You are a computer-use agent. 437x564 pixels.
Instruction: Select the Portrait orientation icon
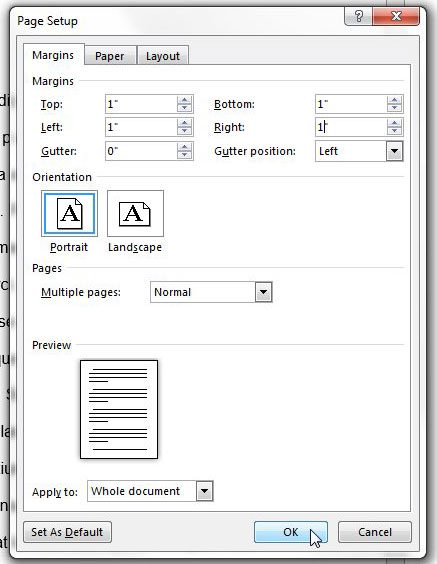(x=69, y=214)
